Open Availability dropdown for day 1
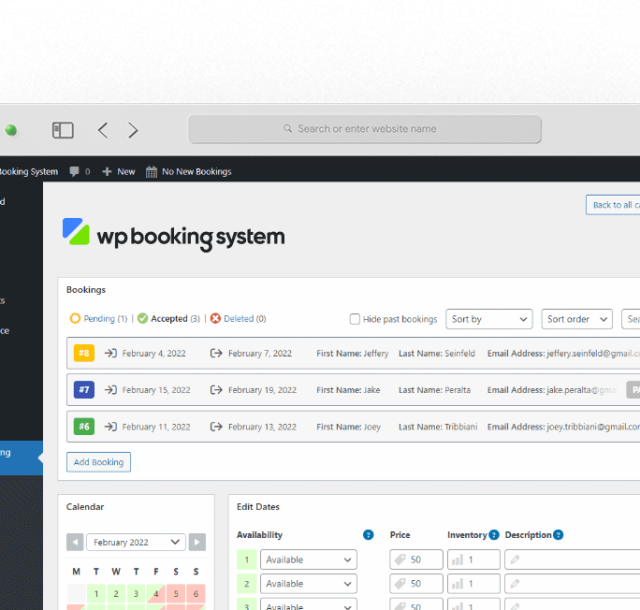The height and width of the screenshot is (610, 640). (x=308, y=560)
